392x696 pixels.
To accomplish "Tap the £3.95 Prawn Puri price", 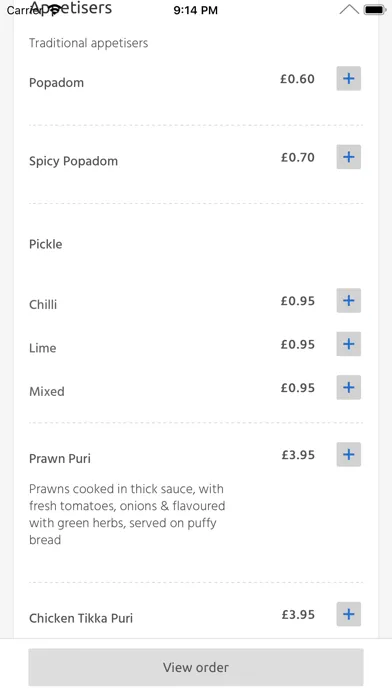I will (298, 455).
